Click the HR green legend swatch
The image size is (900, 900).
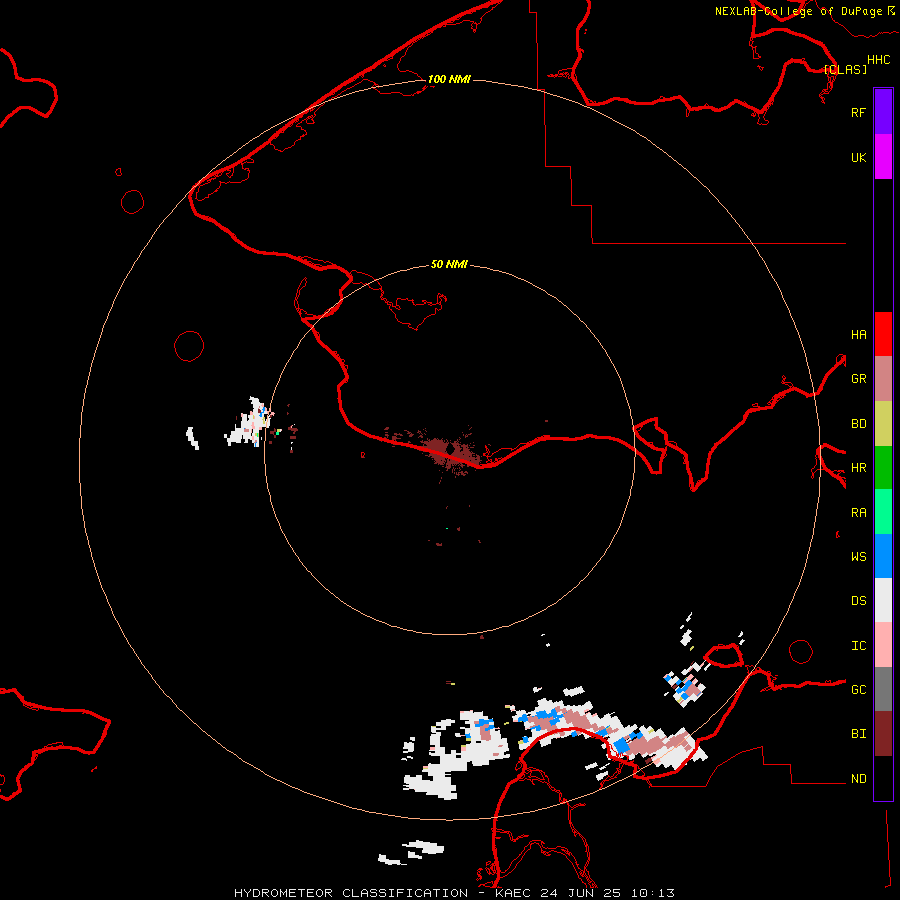coord(883,468)
